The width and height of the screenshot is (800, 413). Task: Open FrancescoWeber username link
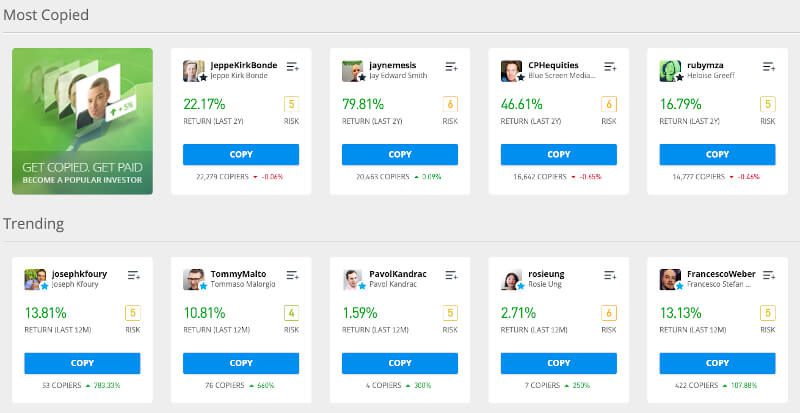[721, 274]
